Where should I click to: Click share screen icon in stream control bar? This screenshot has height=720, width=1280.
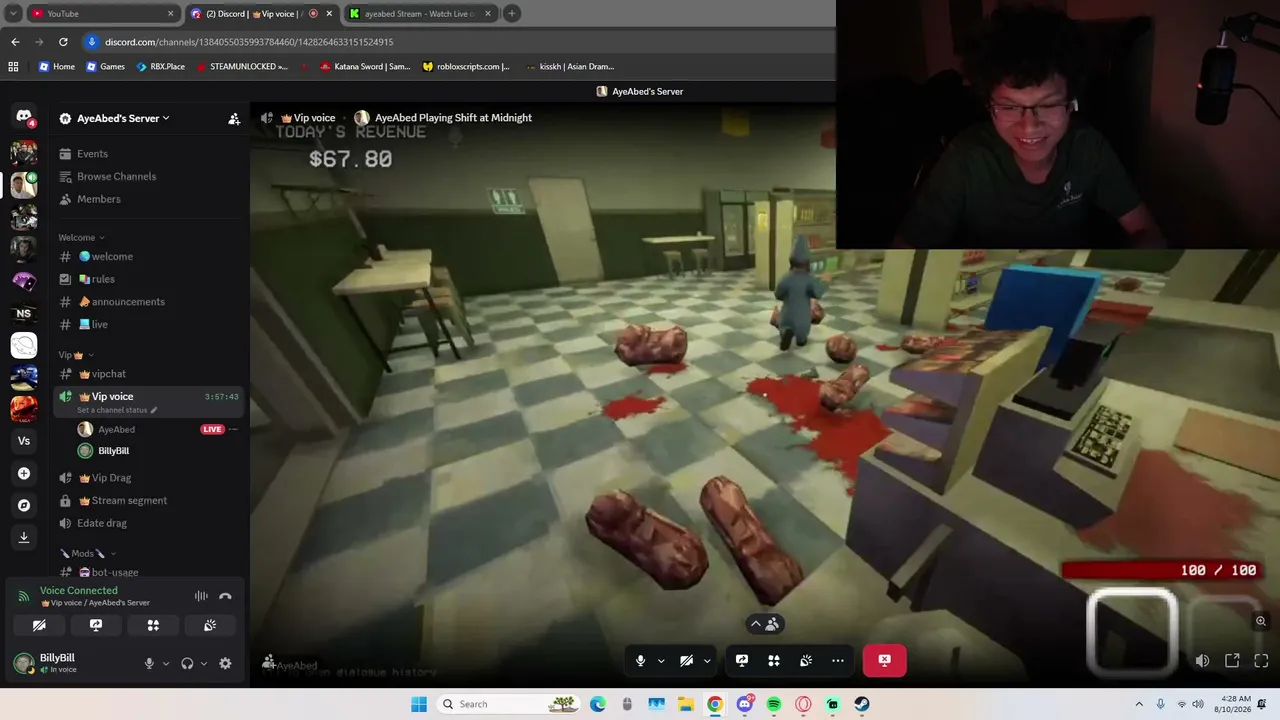[742, 660]
